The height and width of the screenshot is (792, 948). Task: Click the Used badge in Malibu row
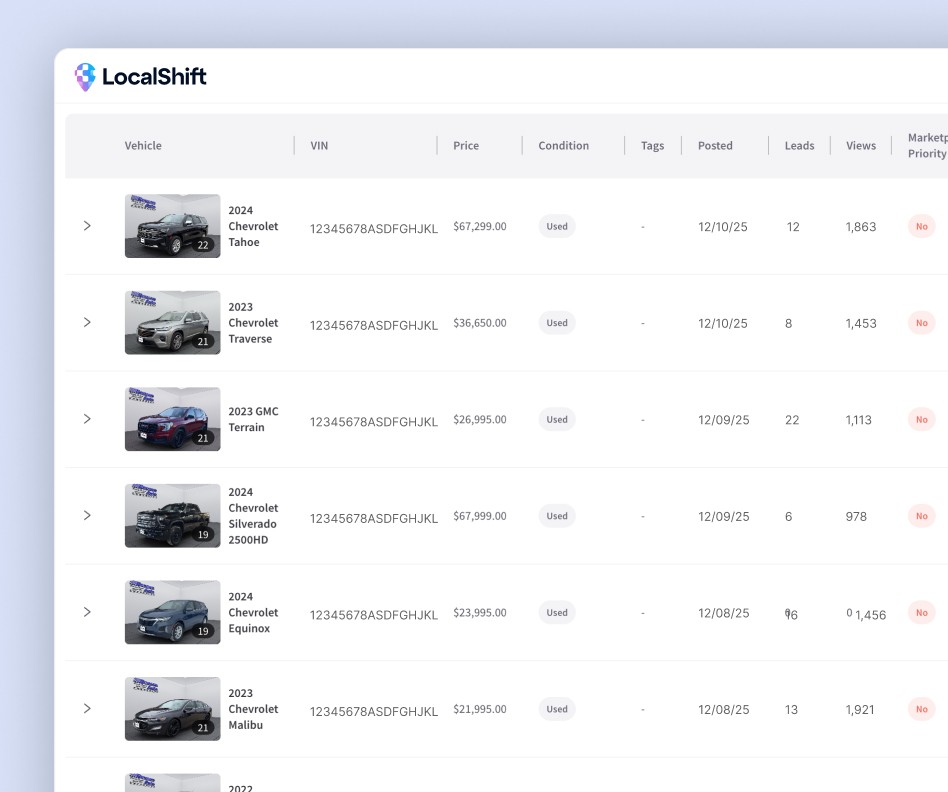pyautogui.click(x=557, y=709)
